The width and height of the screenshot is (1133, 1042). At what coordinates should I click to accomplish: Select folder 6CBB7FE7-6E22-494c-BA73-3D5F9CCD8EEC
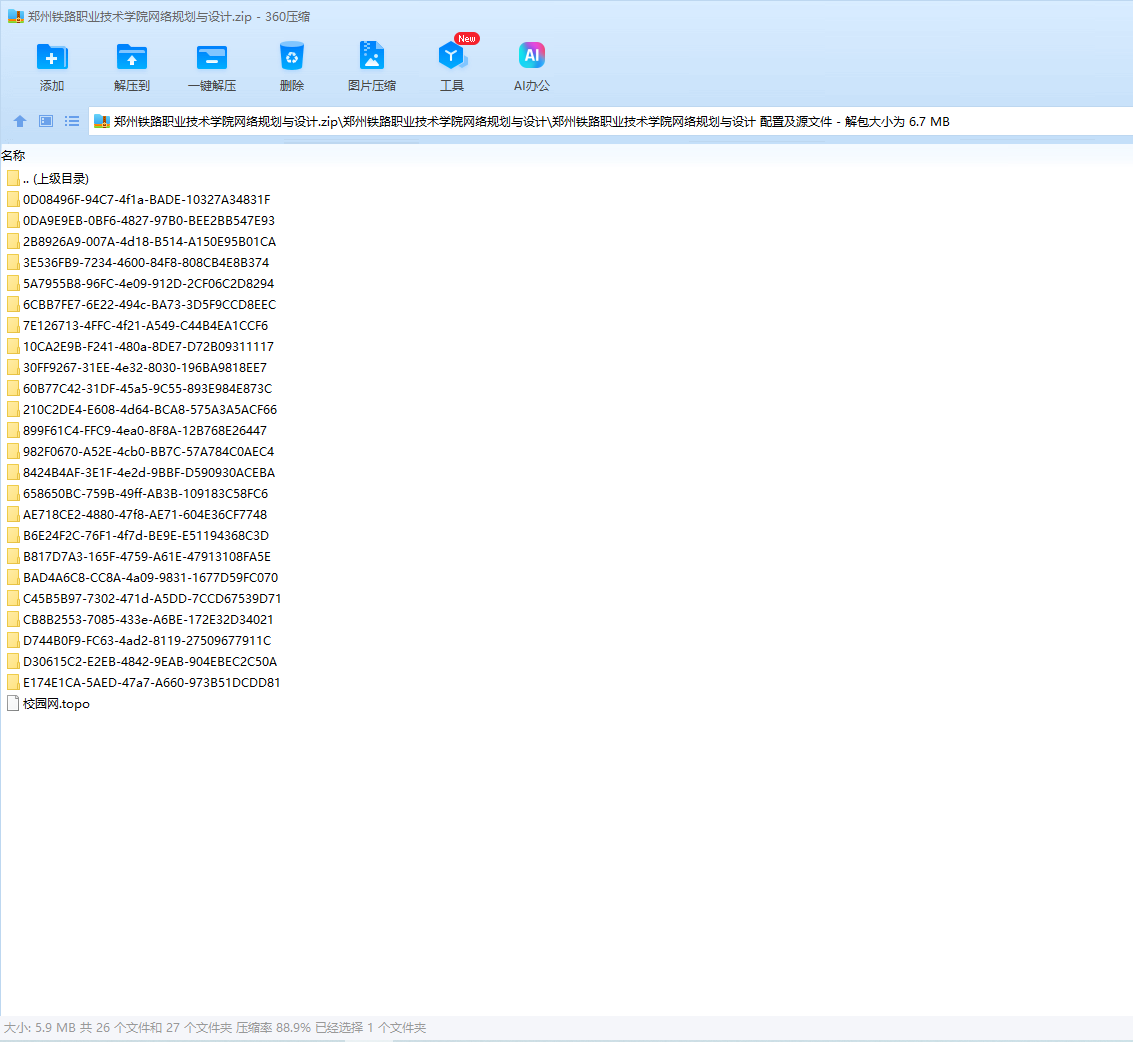(142, 304)
